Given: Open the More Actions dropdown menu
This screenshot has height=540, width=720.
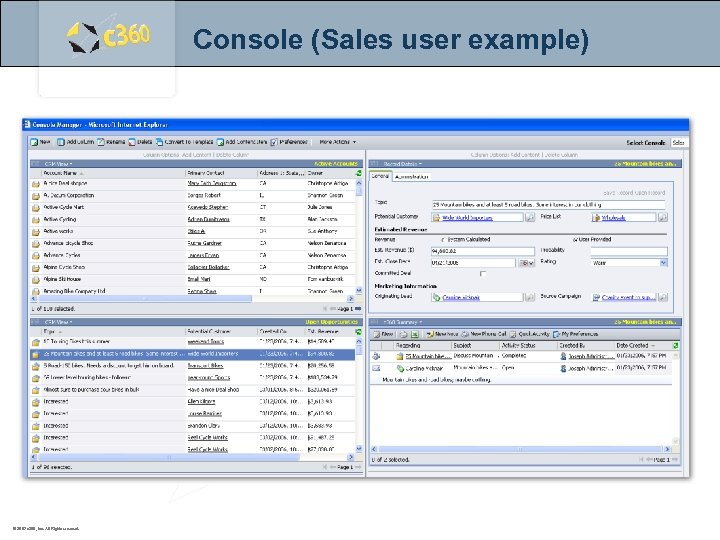Looking at the screenshot, I should click(x=338, y=142).
